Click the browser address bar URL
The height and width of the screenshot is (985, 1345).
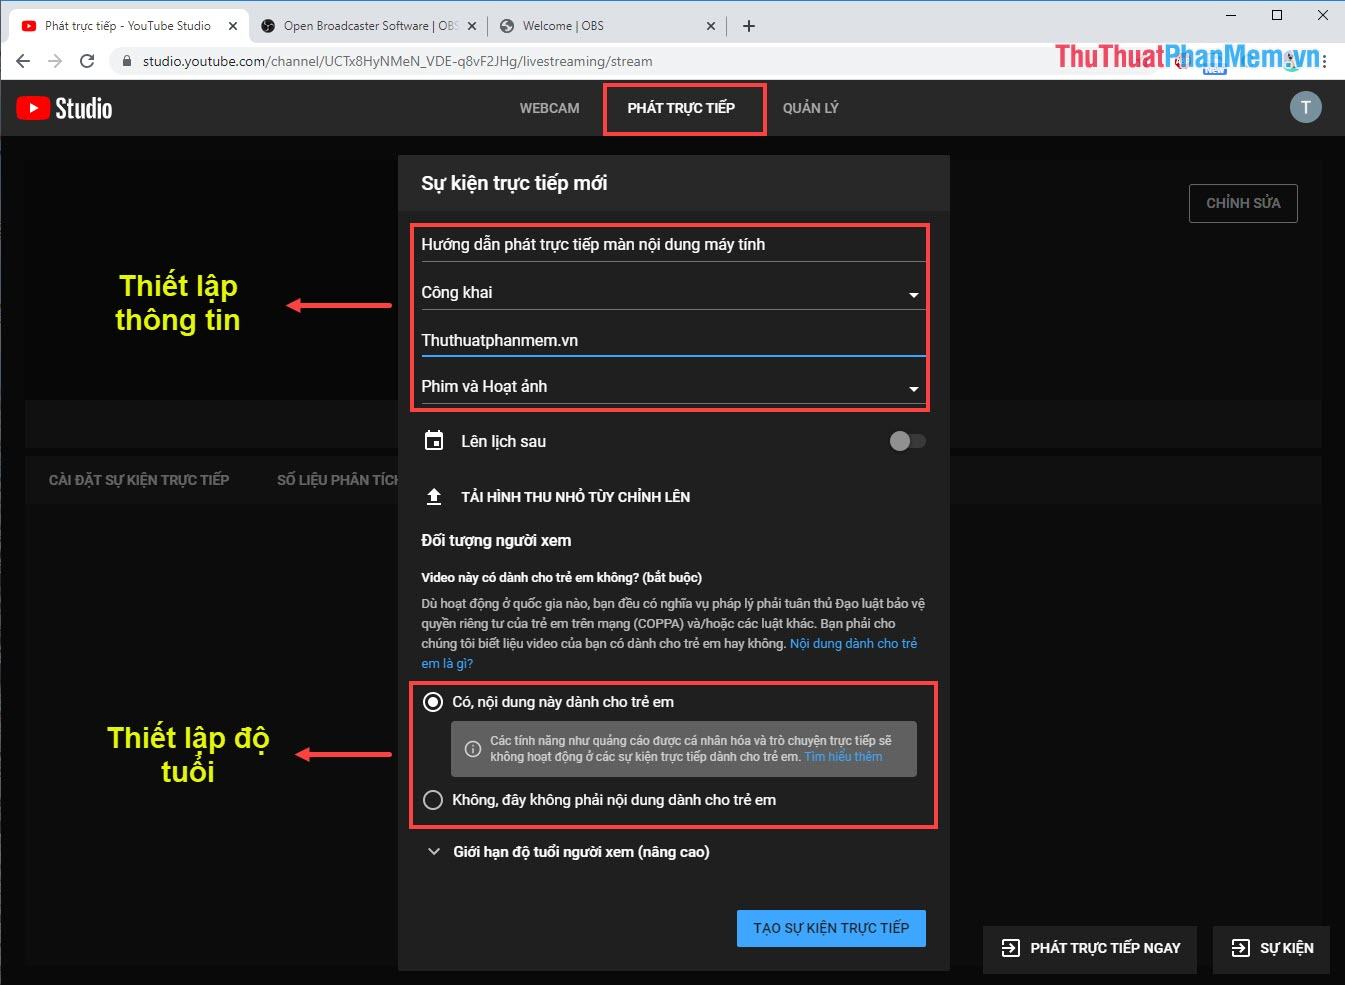point(397,61)
